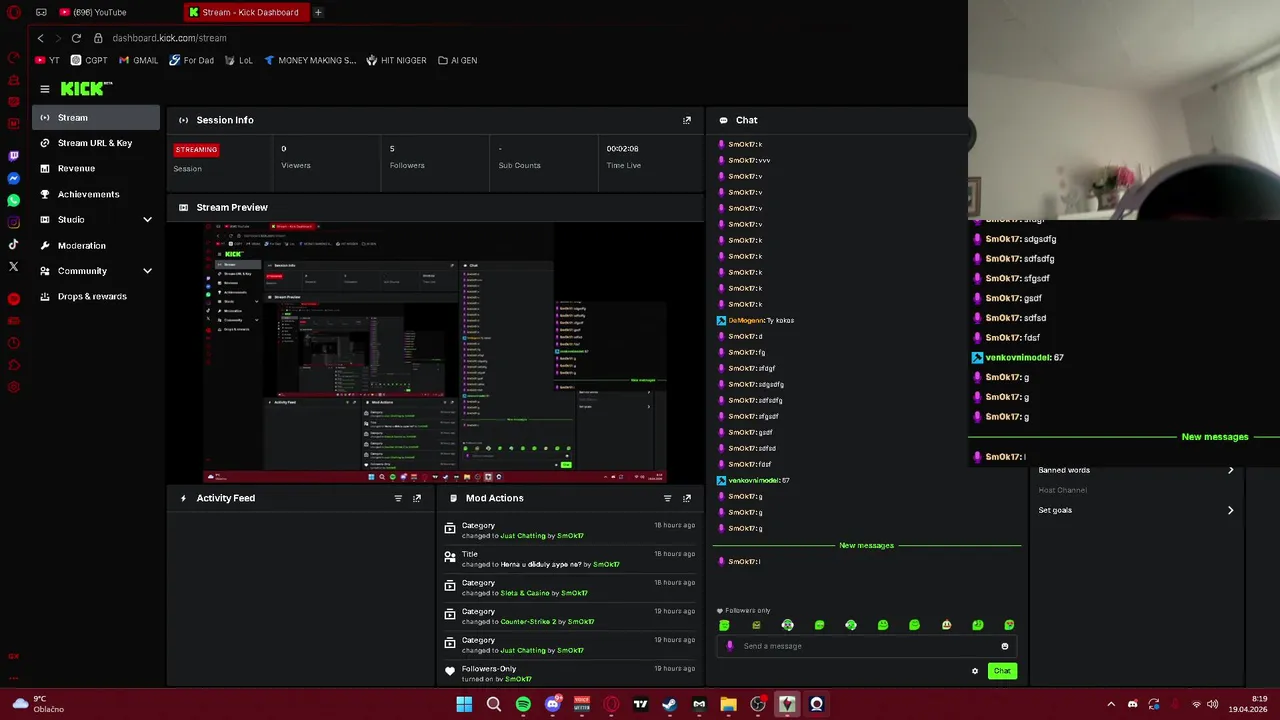
Task: Open a new browser tab
Action: 318,12
